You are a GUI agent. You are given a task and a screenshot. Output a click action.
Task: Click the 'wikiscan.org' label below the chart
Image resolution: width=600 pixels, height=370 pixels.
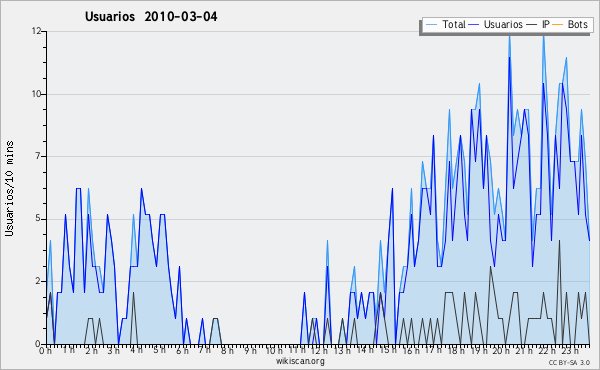coord(300,361)
